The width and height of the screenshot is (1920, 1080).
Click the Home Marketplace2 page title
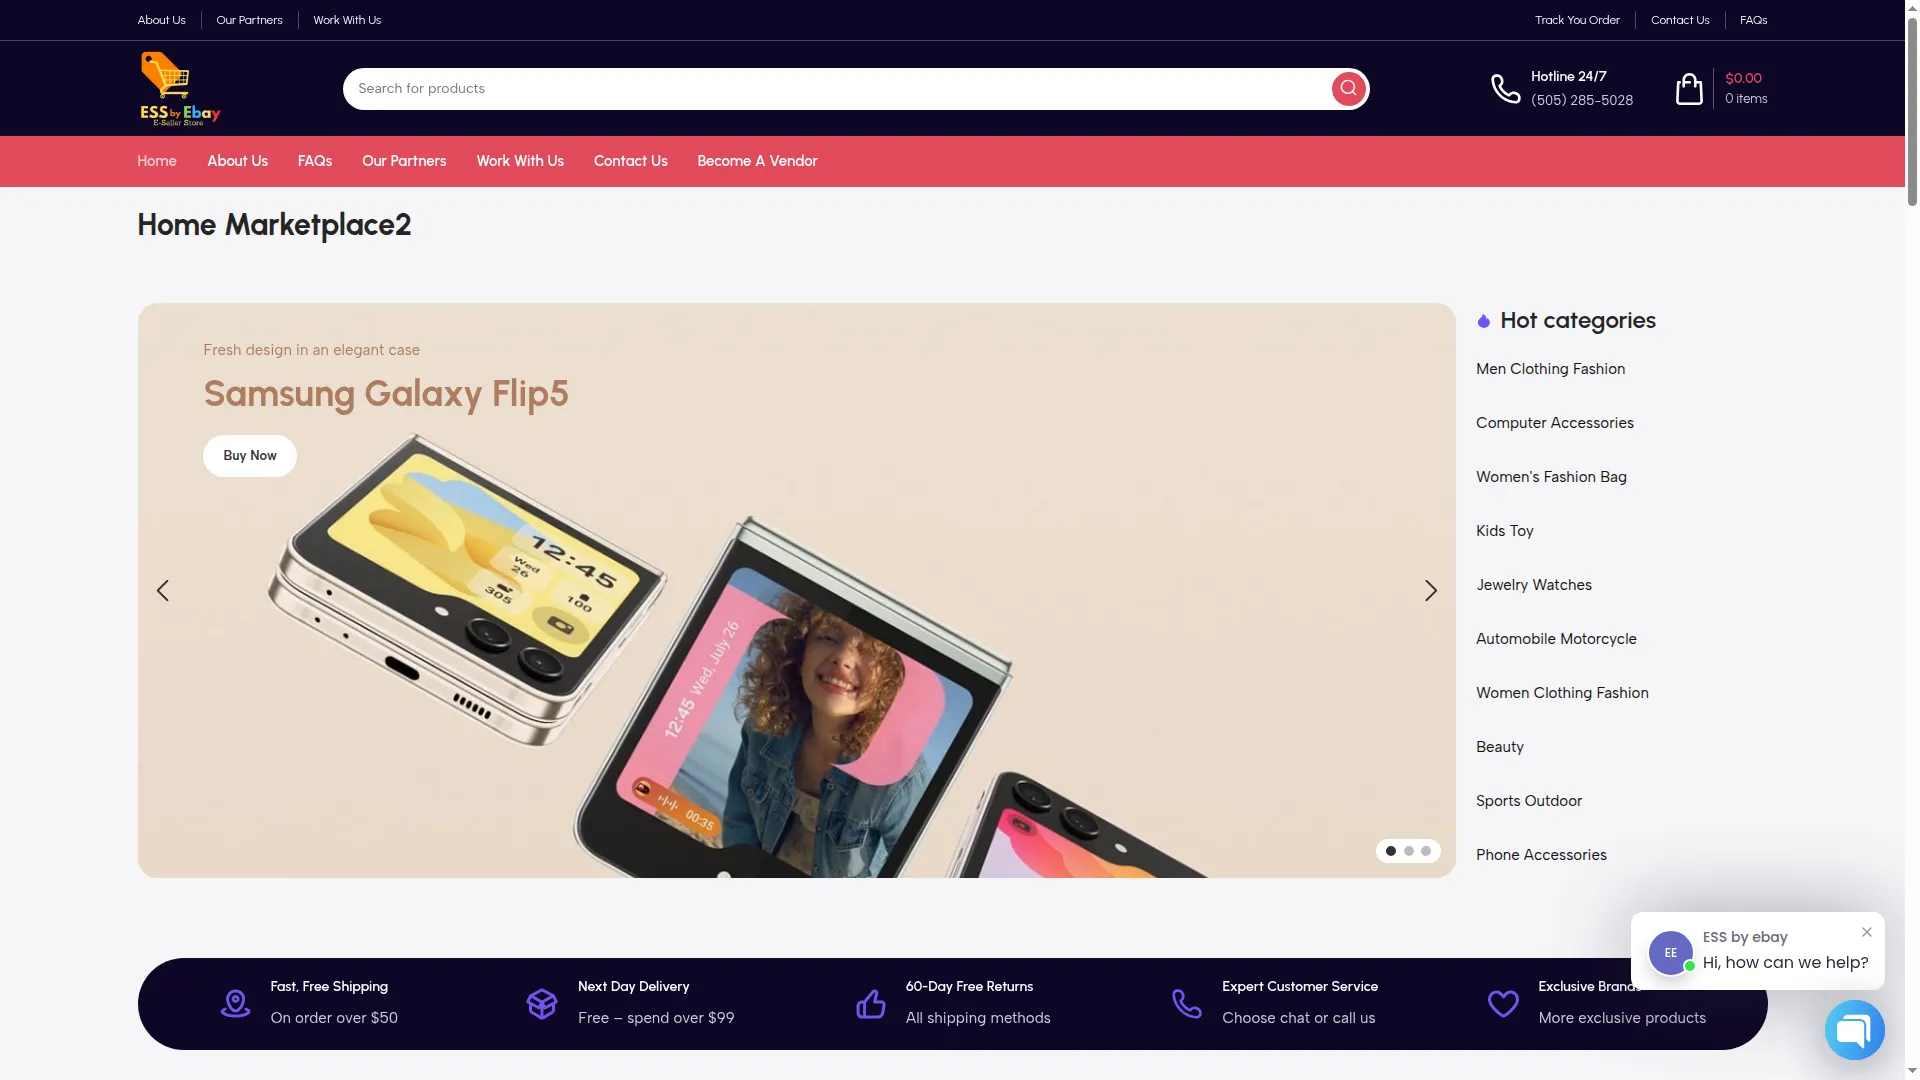(274, 225)
